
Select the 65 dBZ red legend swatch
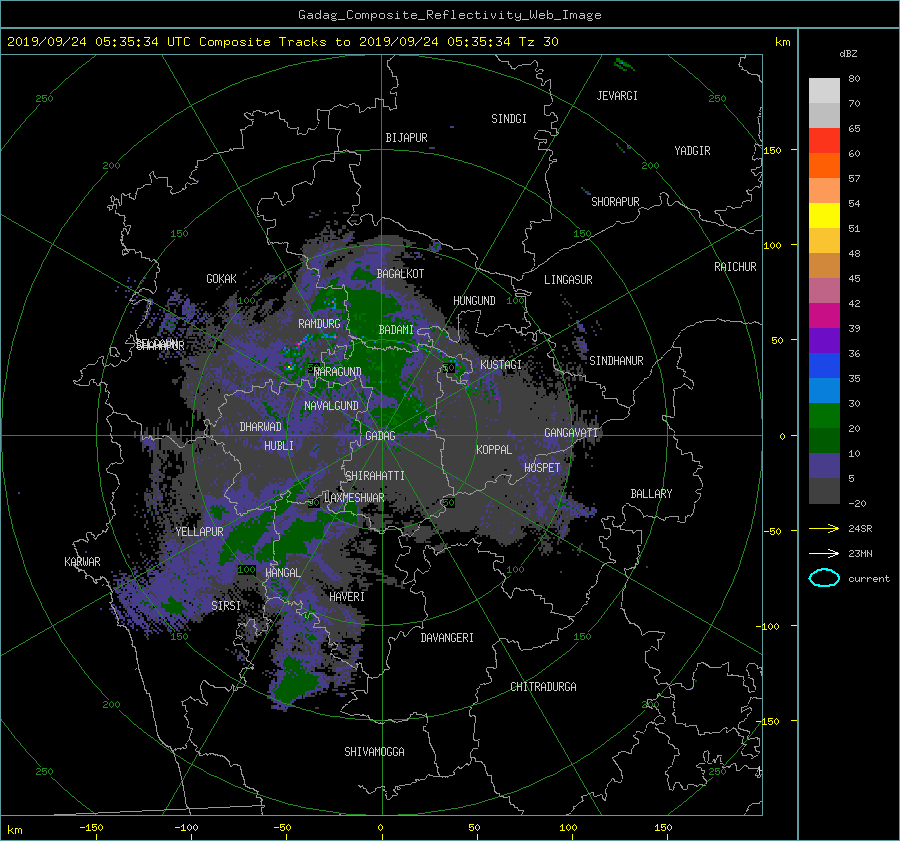click(824, 140)
